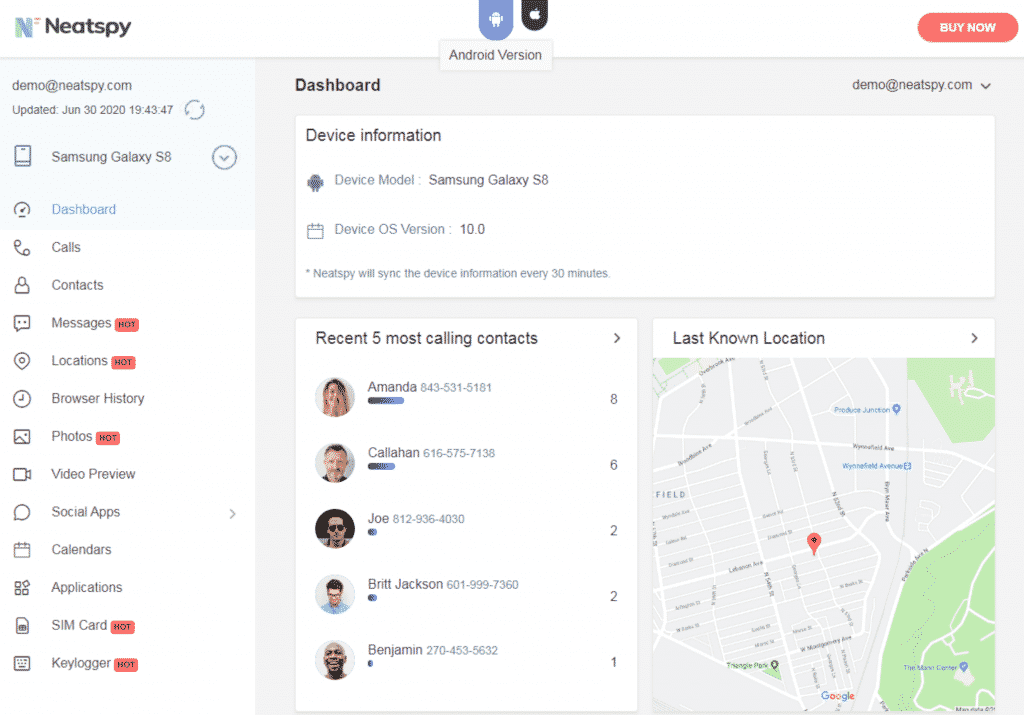This screenshot has width=1024, height=715.
Task: Open the Keylogger feature
Action: (x=82, y=662)
